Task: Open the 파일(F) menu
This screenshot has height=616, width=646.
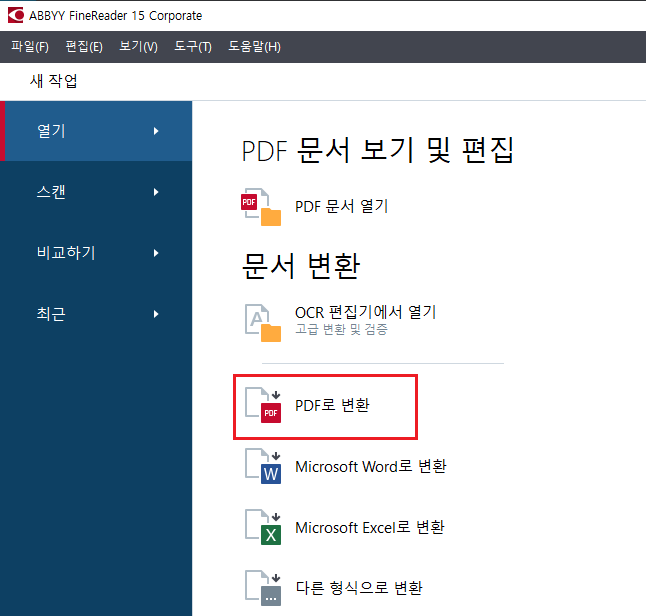Action: [30, 47]
